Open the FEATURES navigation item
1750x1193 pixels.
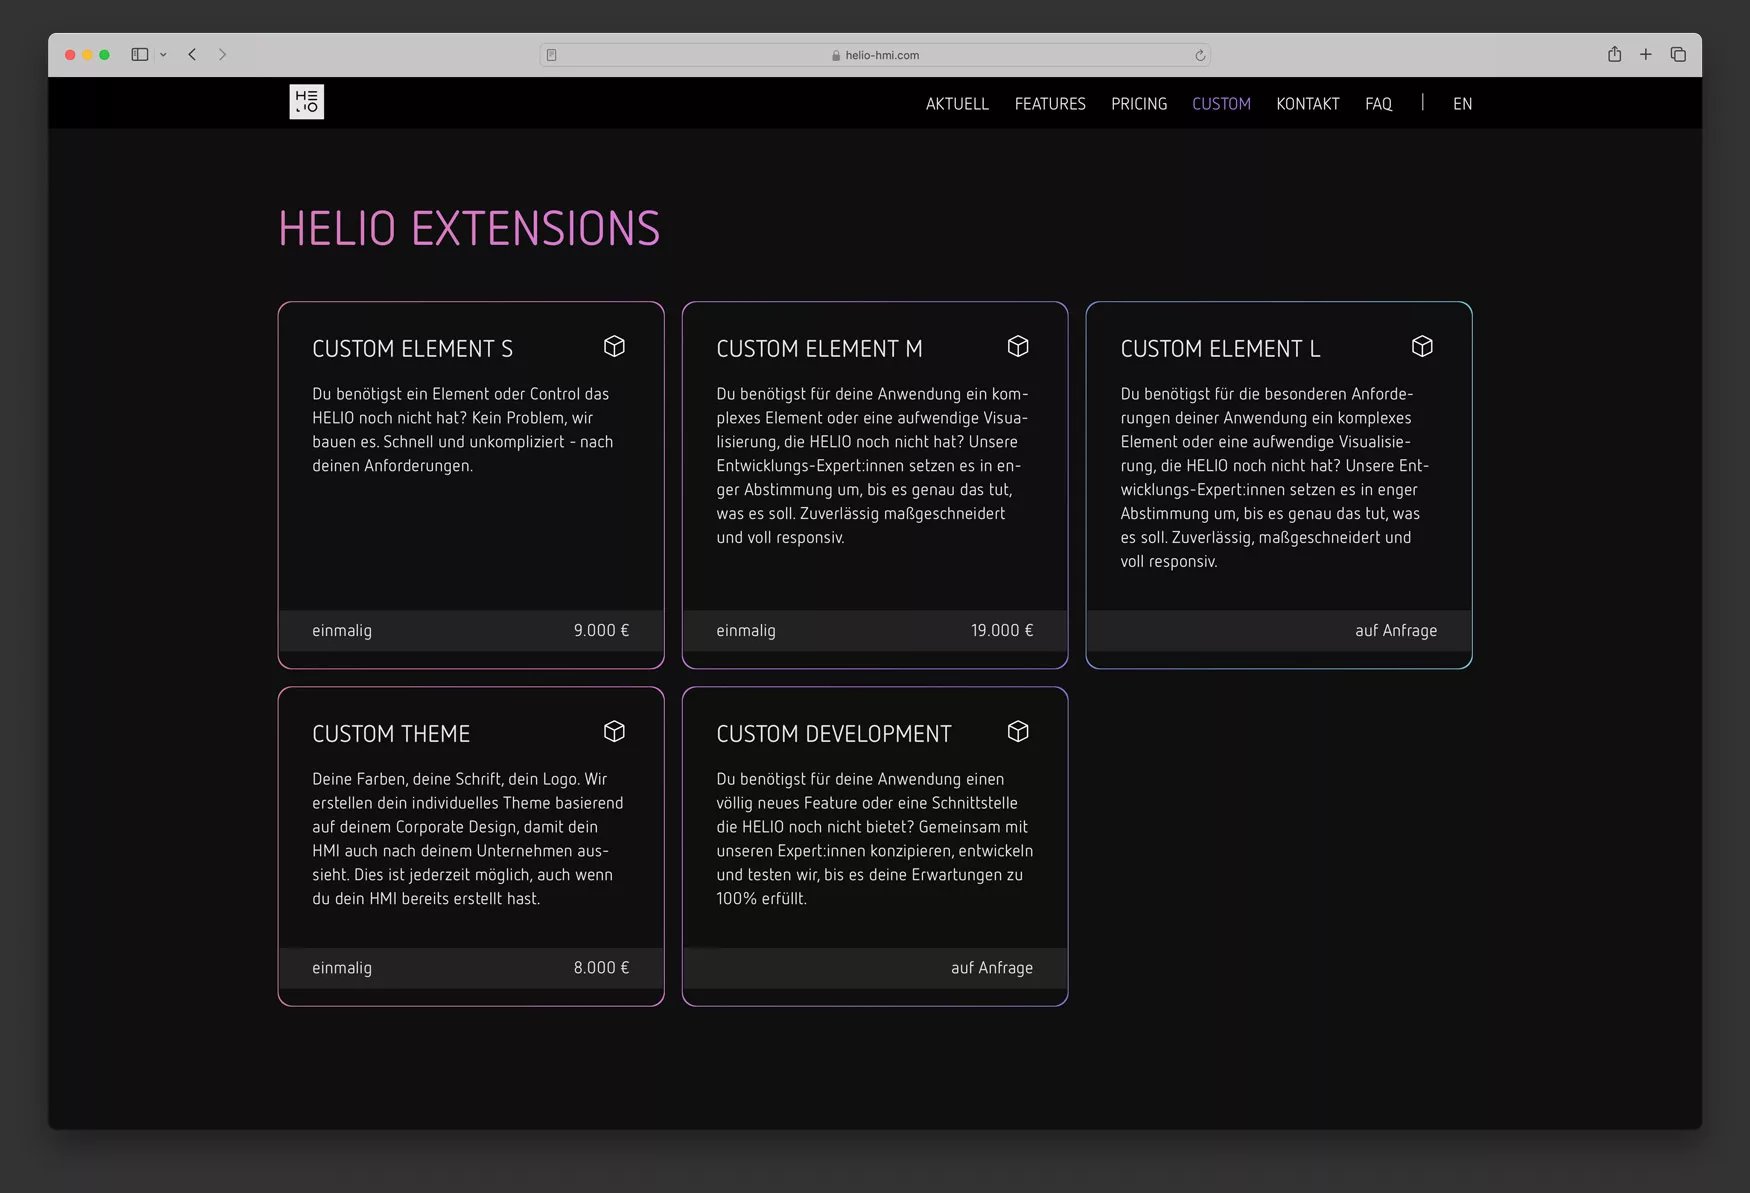click(1049, 104)
